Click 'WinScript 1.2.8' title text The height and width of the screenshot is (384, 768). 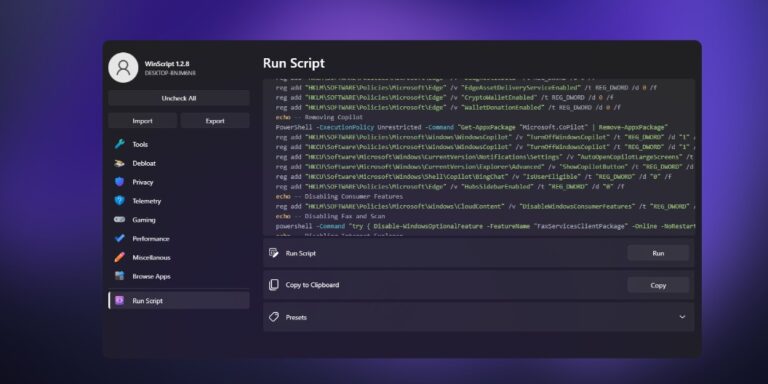(x=167, y=64)
